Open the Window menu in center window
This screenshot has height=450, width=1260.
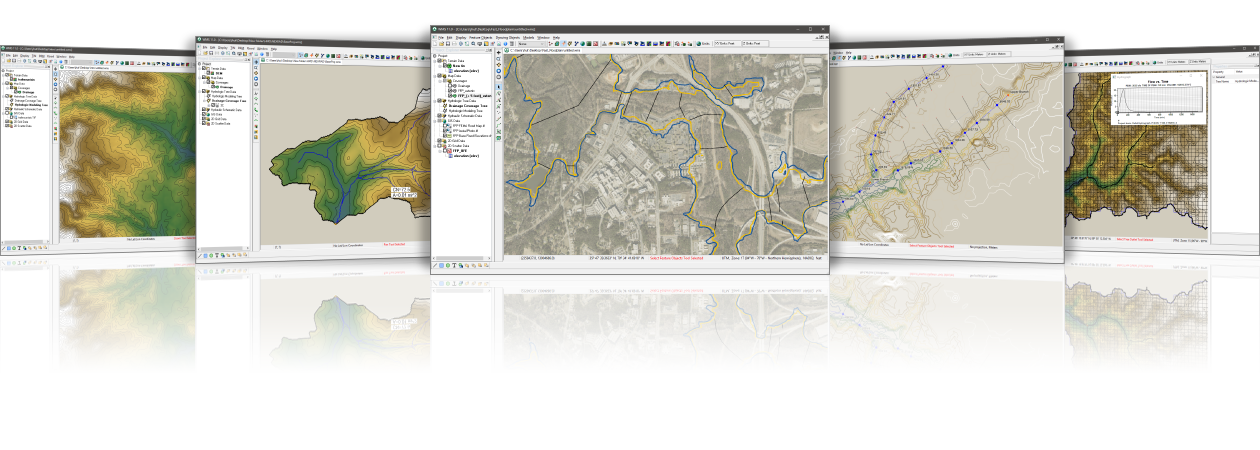[x=545, y=38]
